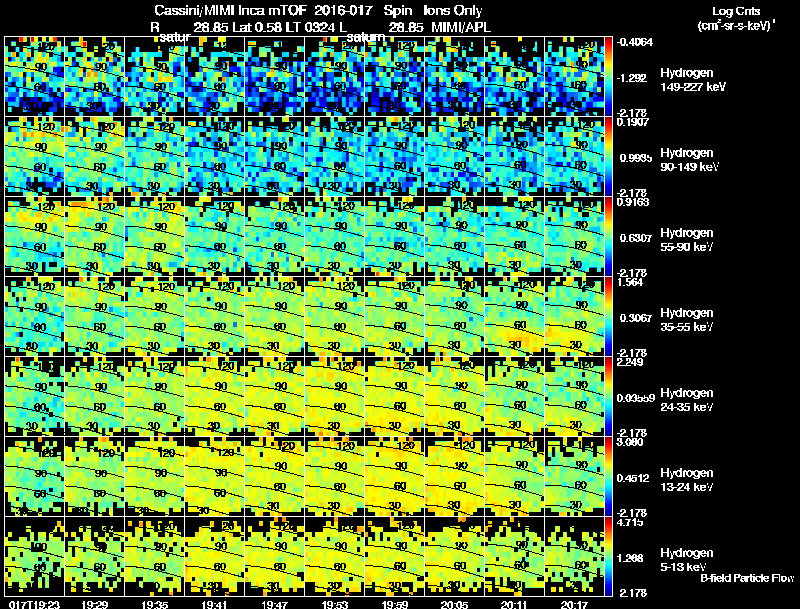Open the 24-35 keV panel at 20:05
This screenshot has height=609, width=800.
tap(454, 397)
